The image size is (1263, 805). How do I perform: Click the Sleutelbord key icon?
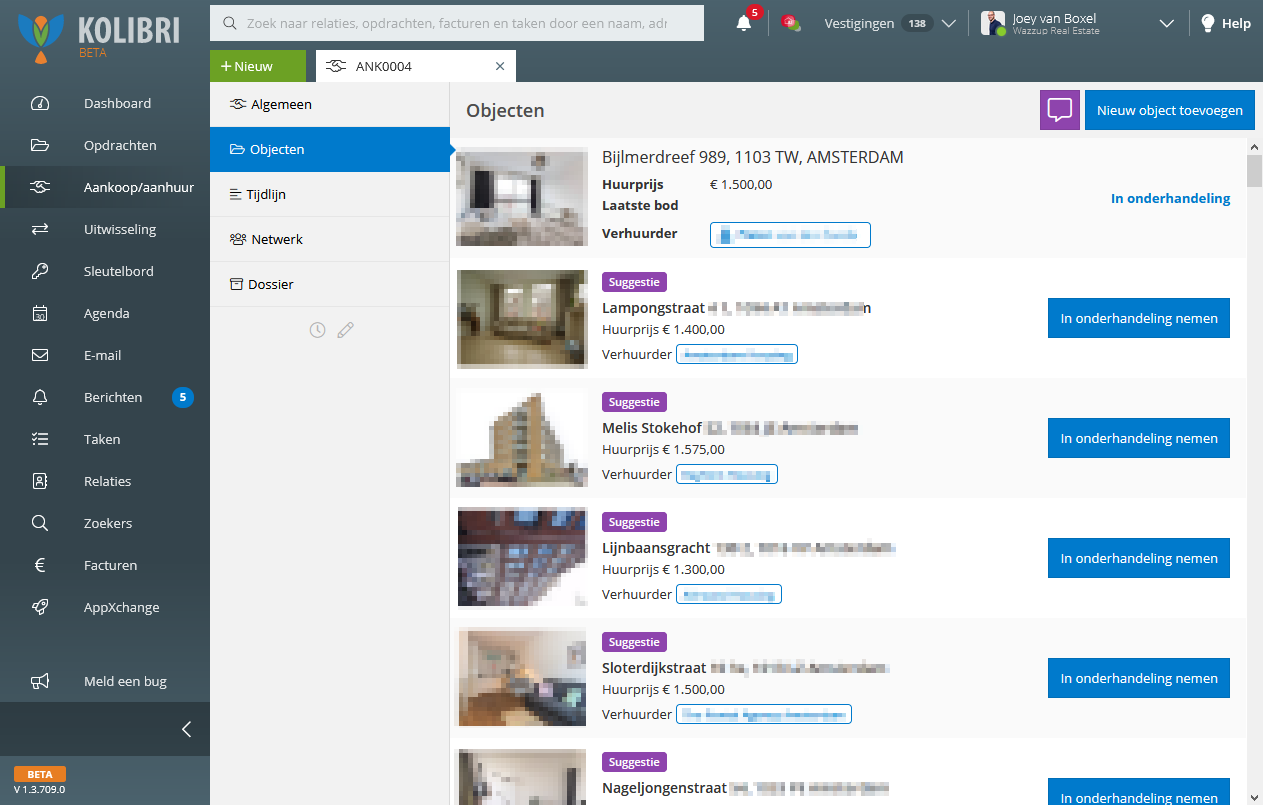tap(40, 271)
